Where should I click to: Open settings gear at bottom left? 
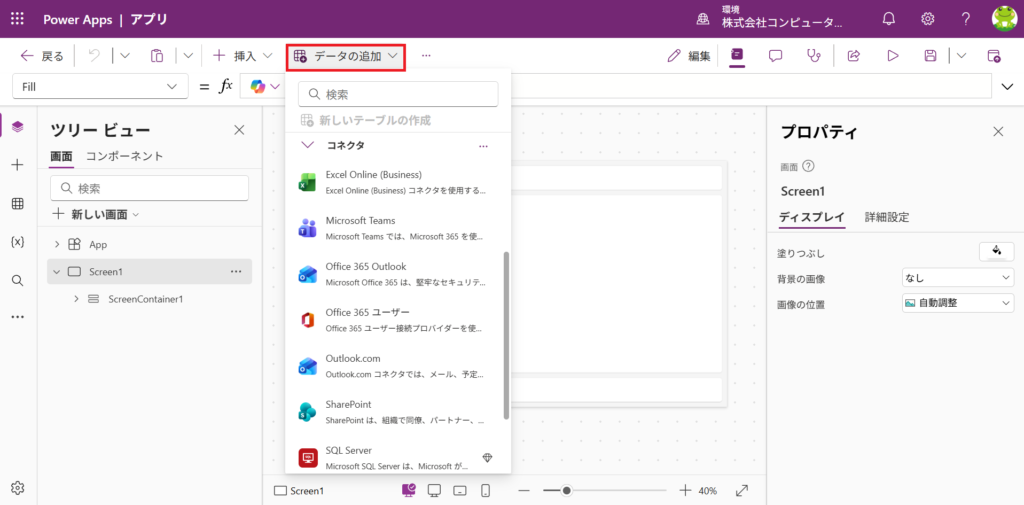[18, 488]
